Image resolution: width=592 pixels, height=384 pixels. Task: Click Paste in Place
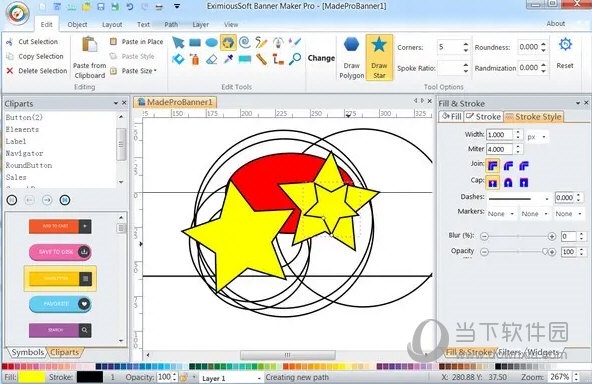pyautogui.click(x=137, y=42)
